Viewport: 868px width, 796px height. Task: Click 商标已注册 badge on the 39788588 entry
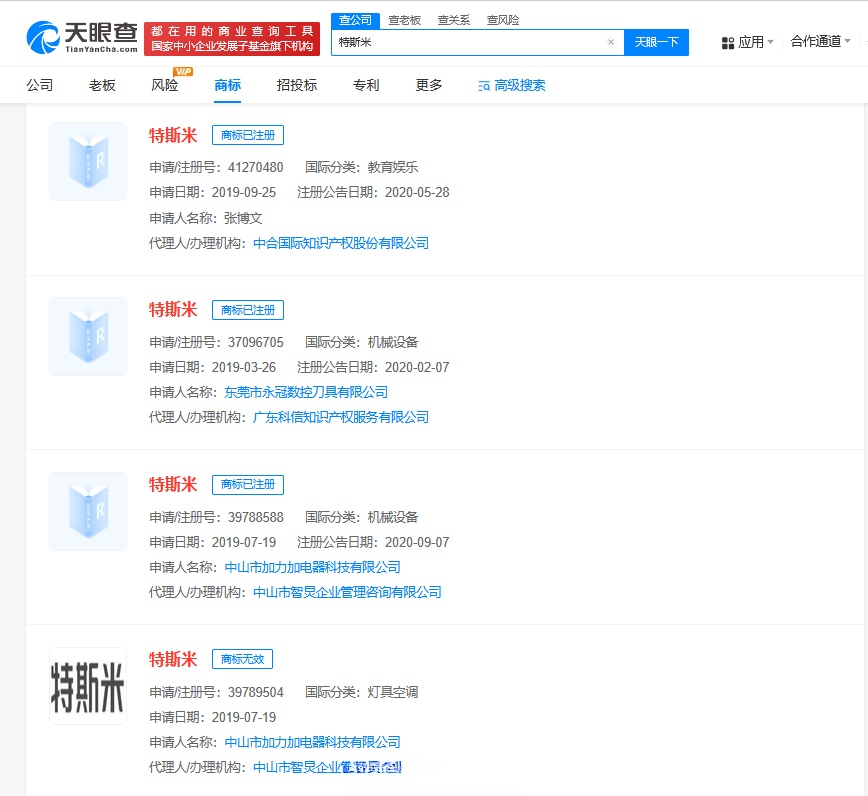point(248,485)
